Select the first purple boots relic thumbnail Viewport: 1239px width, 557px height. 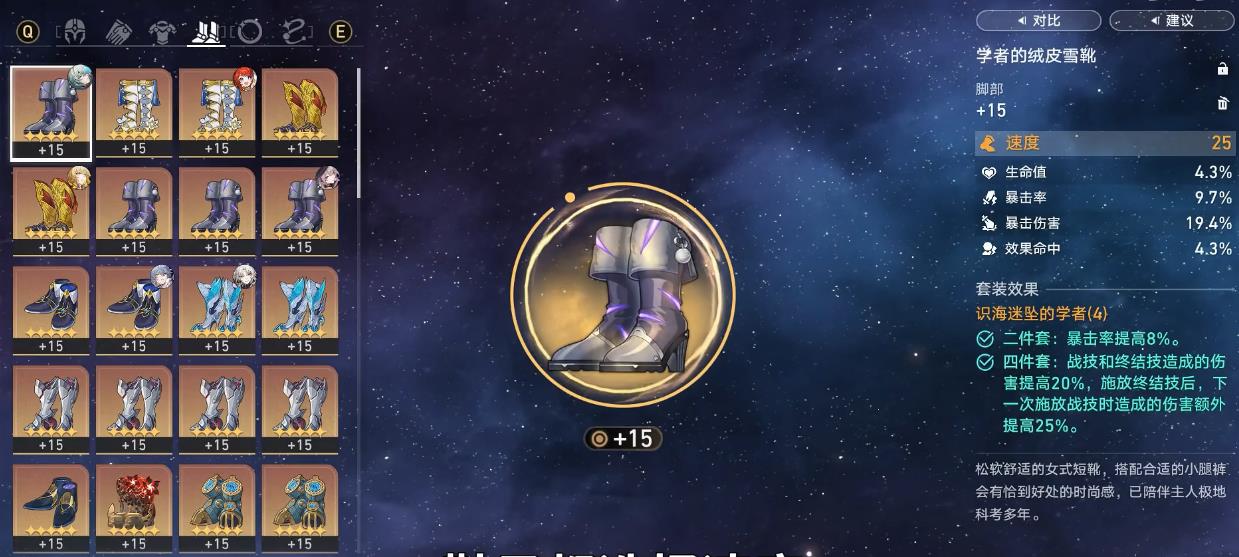click(x=51, y=113)
